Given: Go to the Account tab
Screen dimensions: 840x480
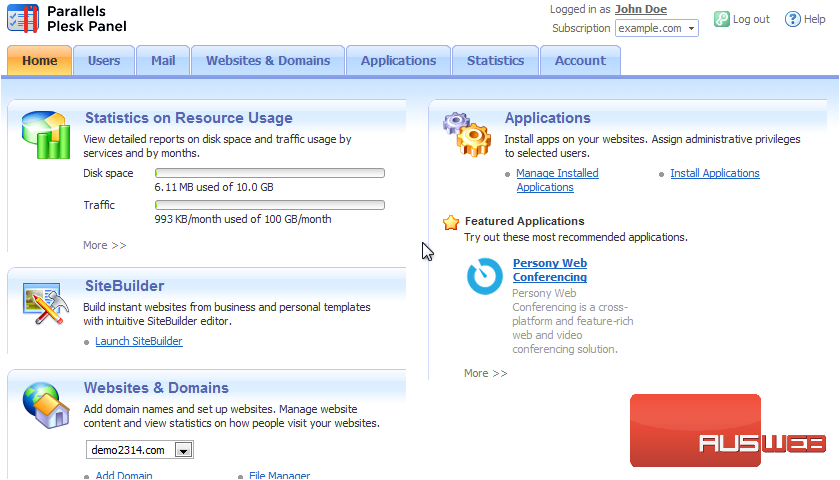Looking at the screenshot, I should point(580,61).
